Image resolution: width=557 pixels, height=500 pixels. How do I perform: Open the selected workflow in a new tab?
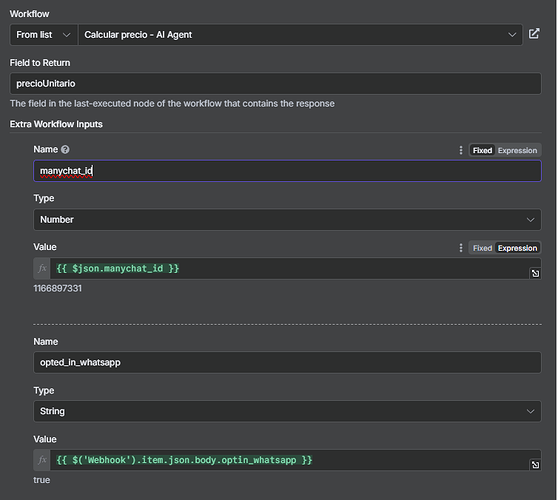534,34
